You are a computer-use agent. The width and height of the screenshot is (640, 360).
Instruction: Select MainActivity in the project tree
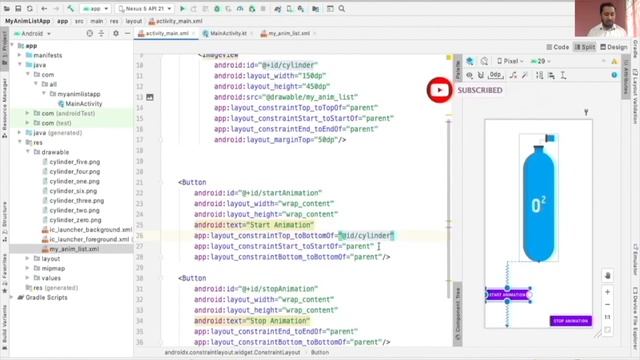80,104
